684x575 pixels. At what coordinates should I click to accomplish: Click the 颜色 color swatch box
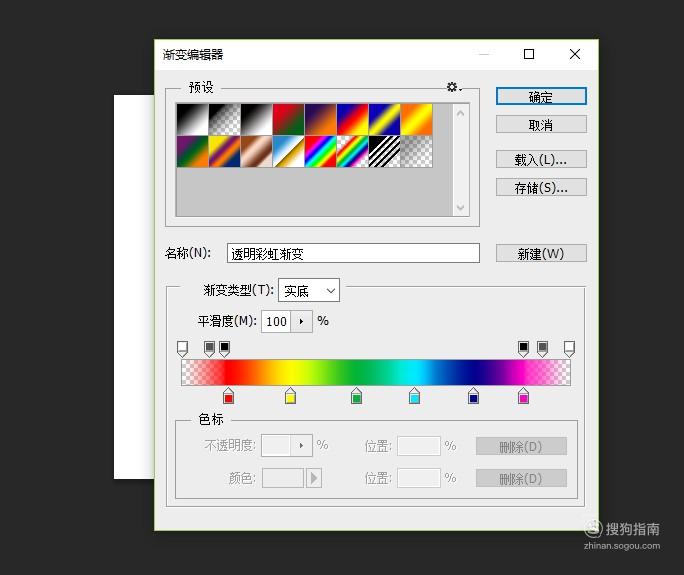pyautogui.click(x=283, y=478)
